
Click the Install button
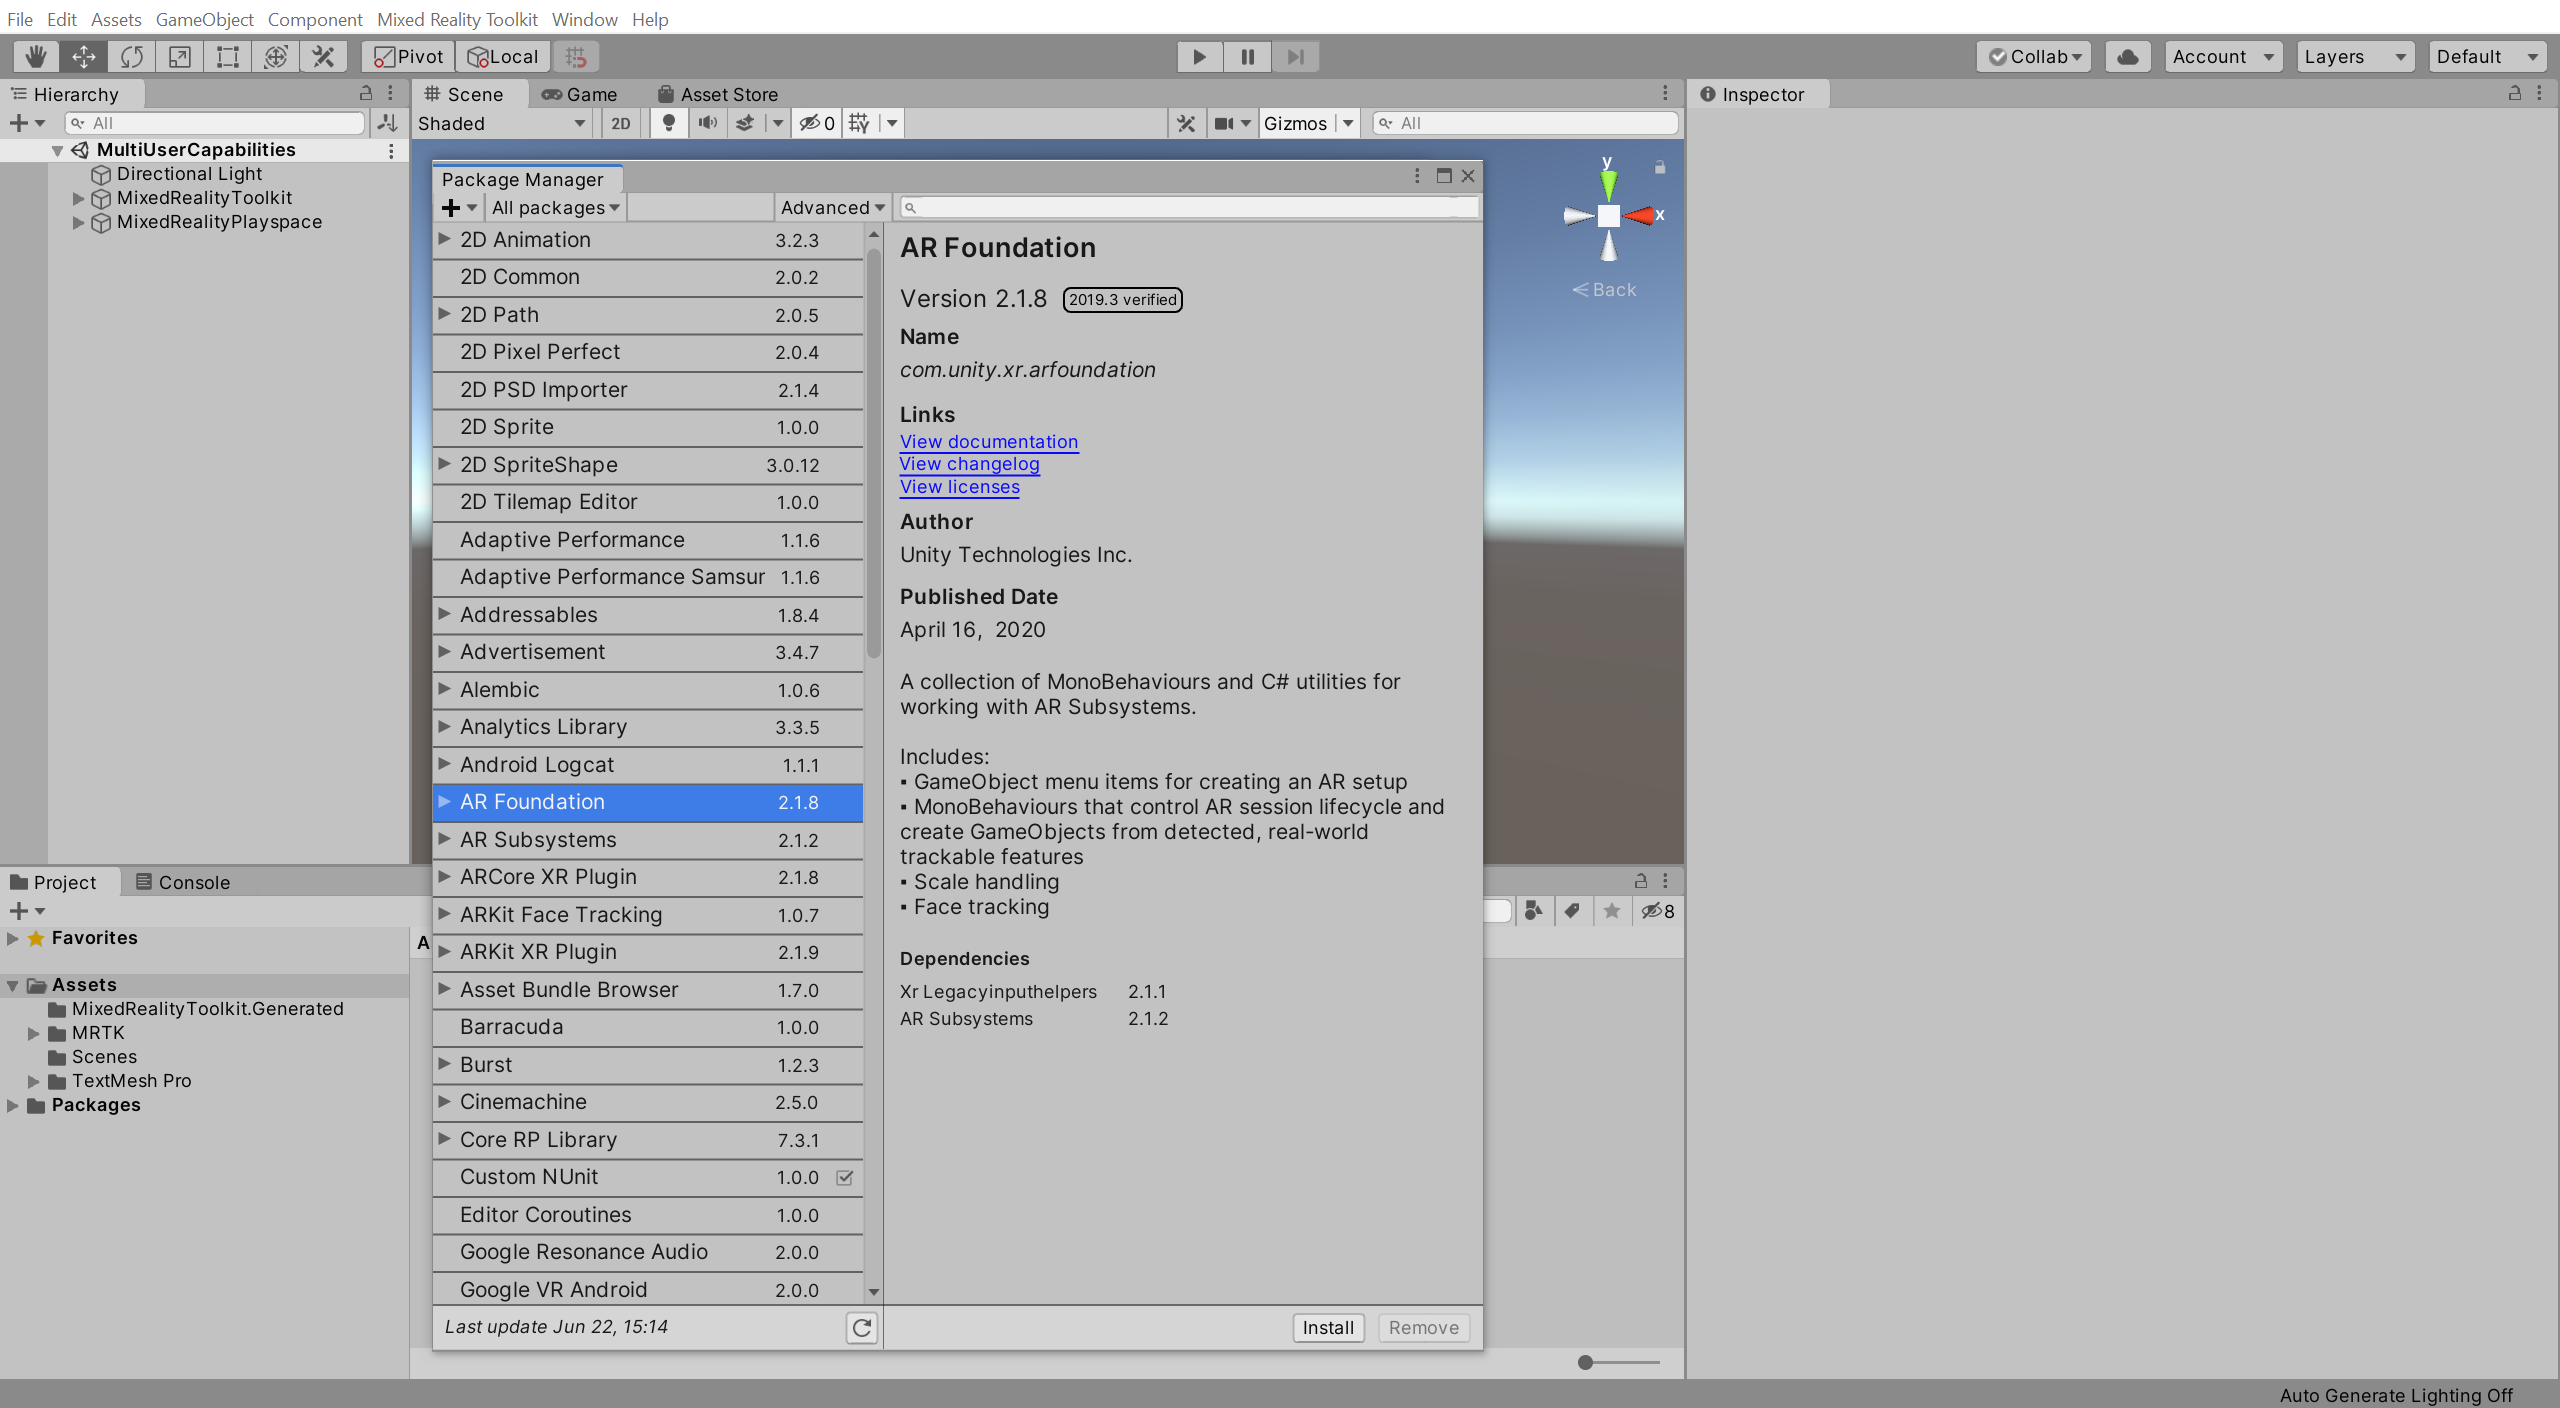point(1327,1327)
